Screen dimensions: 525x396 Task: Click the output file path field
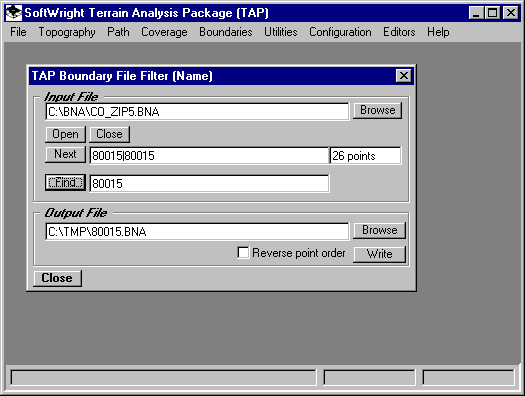coord(197,232)
